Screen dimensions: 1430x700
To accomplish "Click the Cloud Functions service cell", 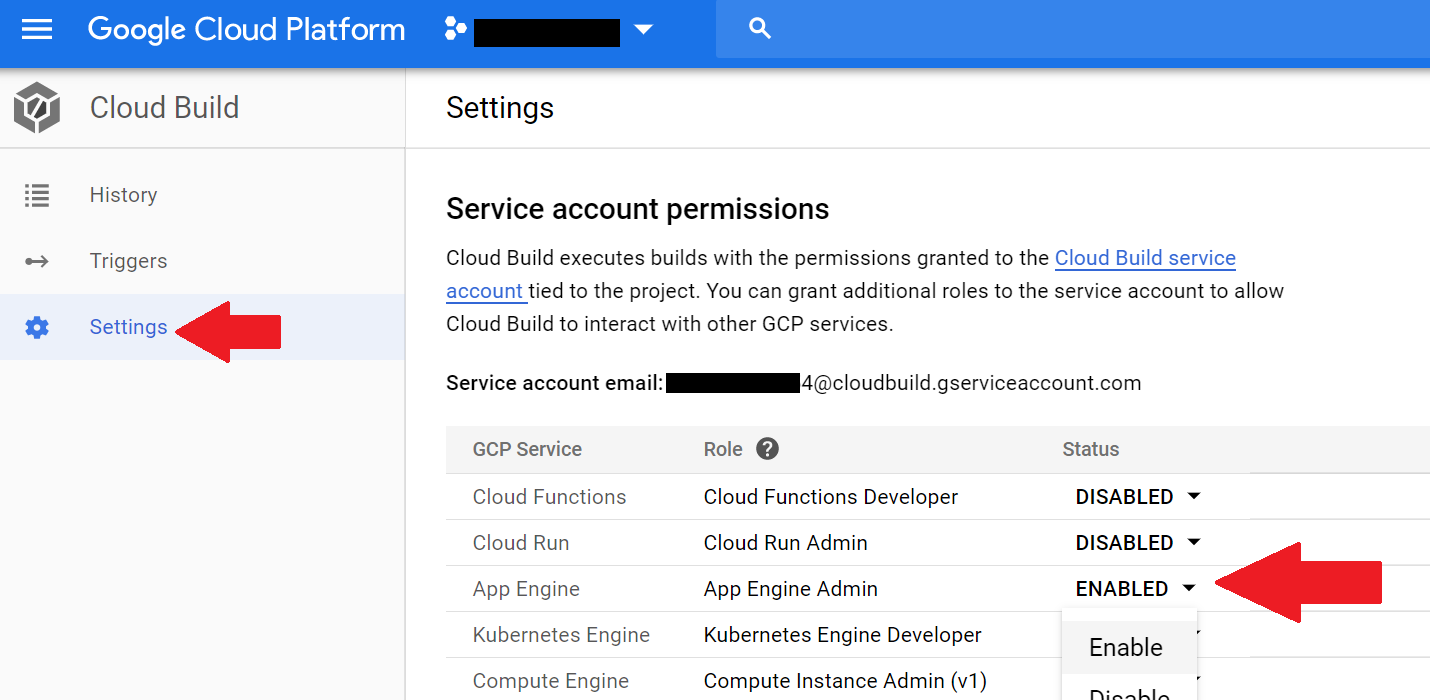I will (x=549, y=497).
